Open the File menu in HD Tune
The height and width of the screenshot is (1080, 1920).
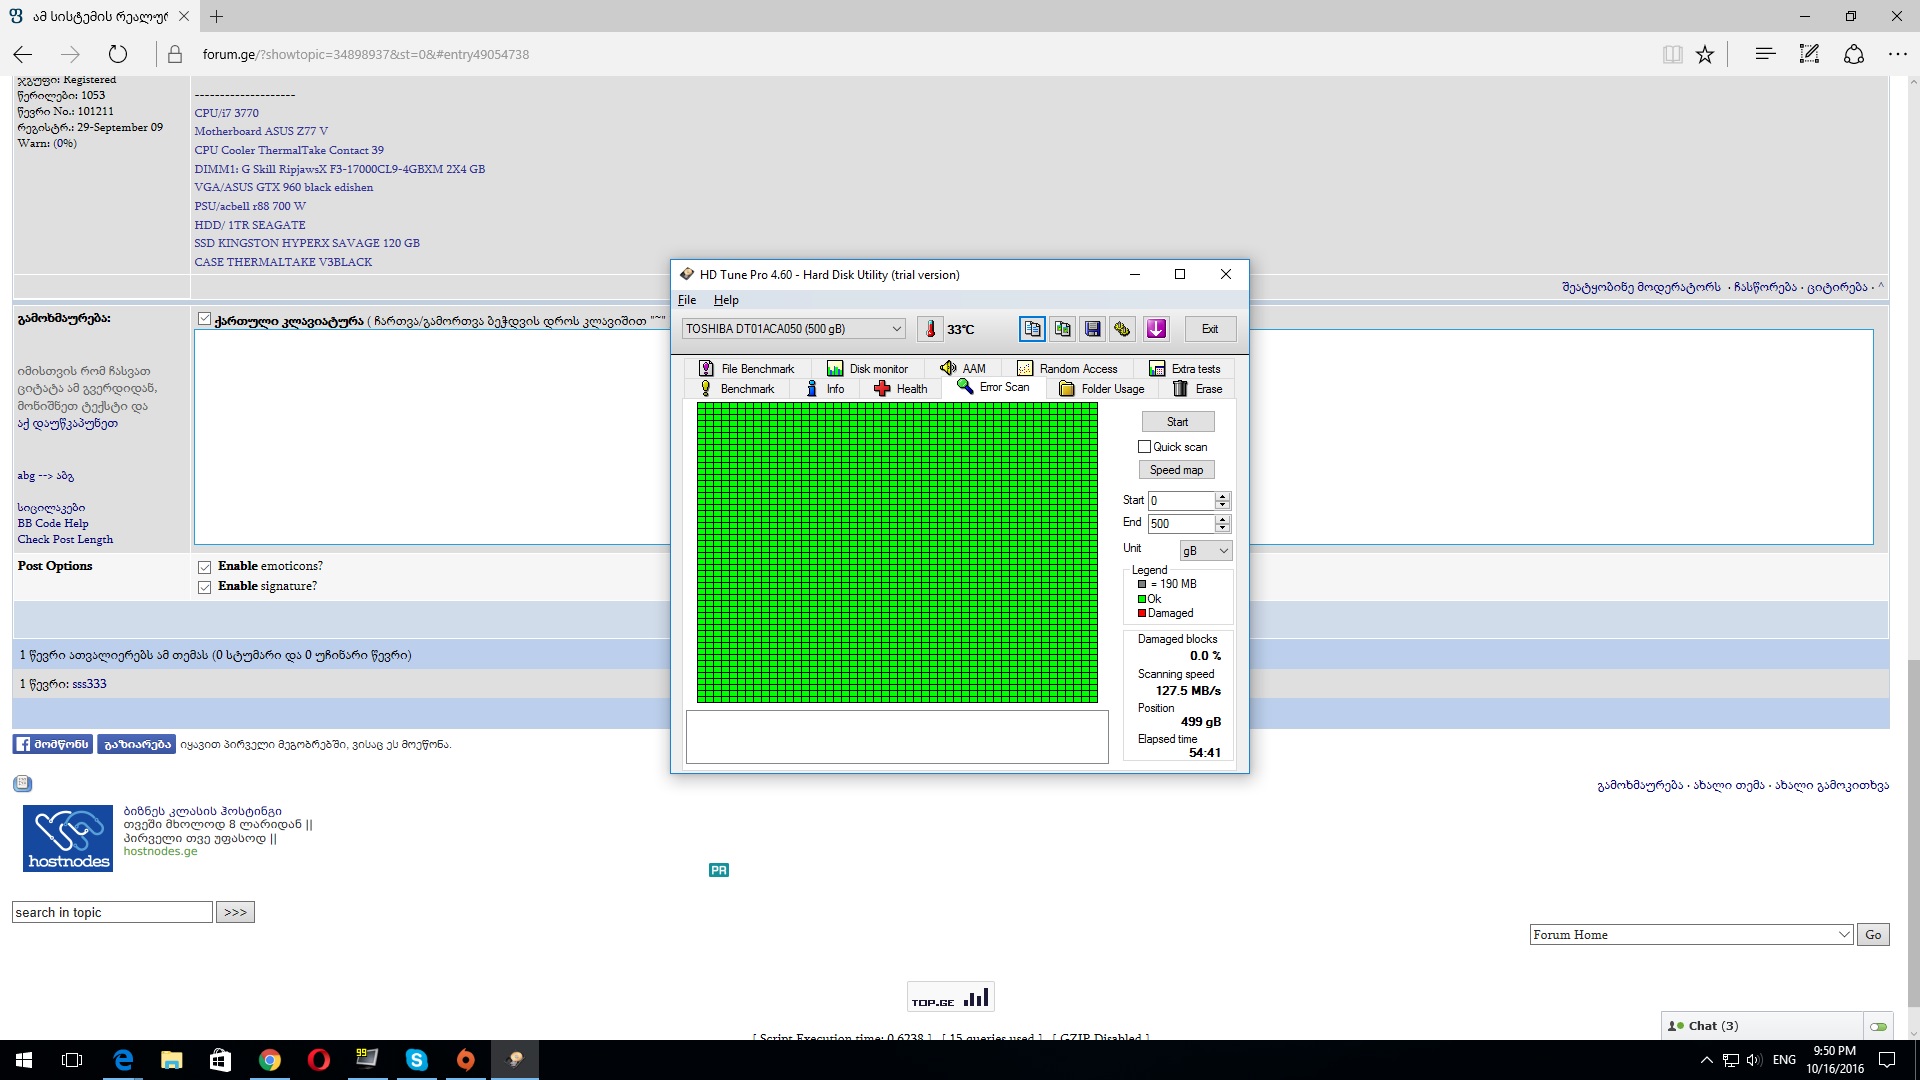click(687, 300)
